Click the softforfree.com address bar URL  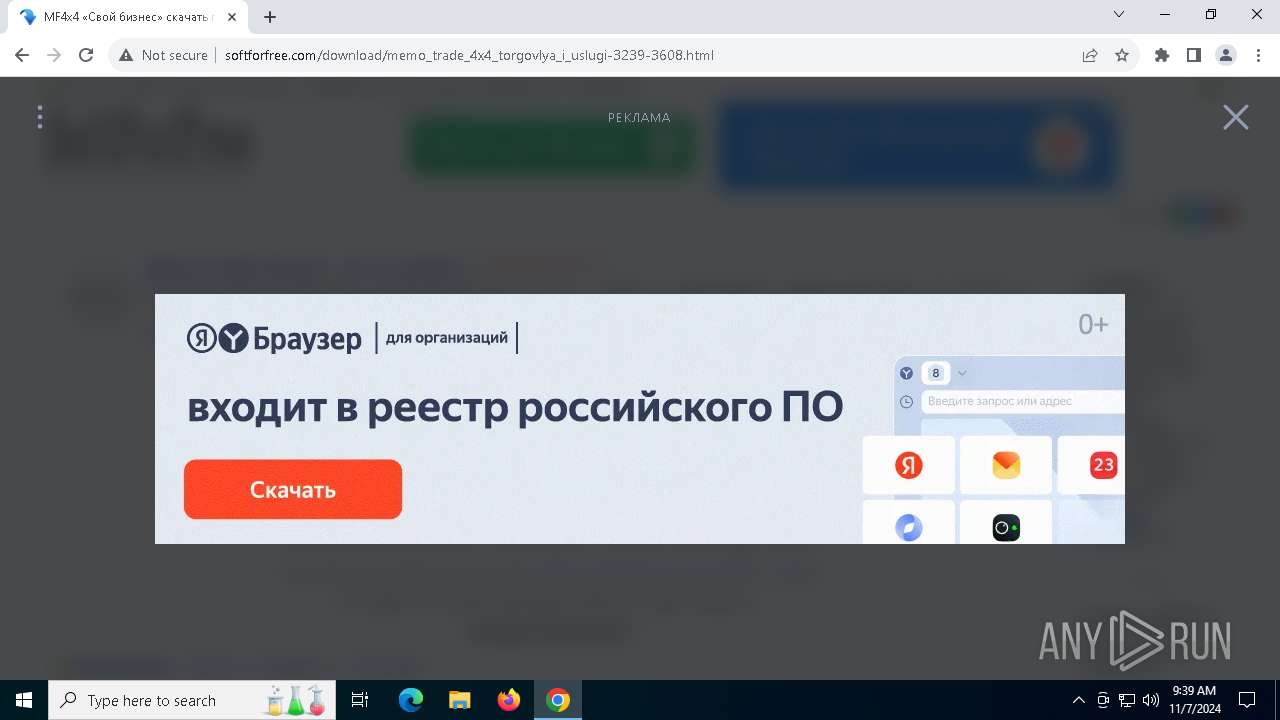coord(469,55)
